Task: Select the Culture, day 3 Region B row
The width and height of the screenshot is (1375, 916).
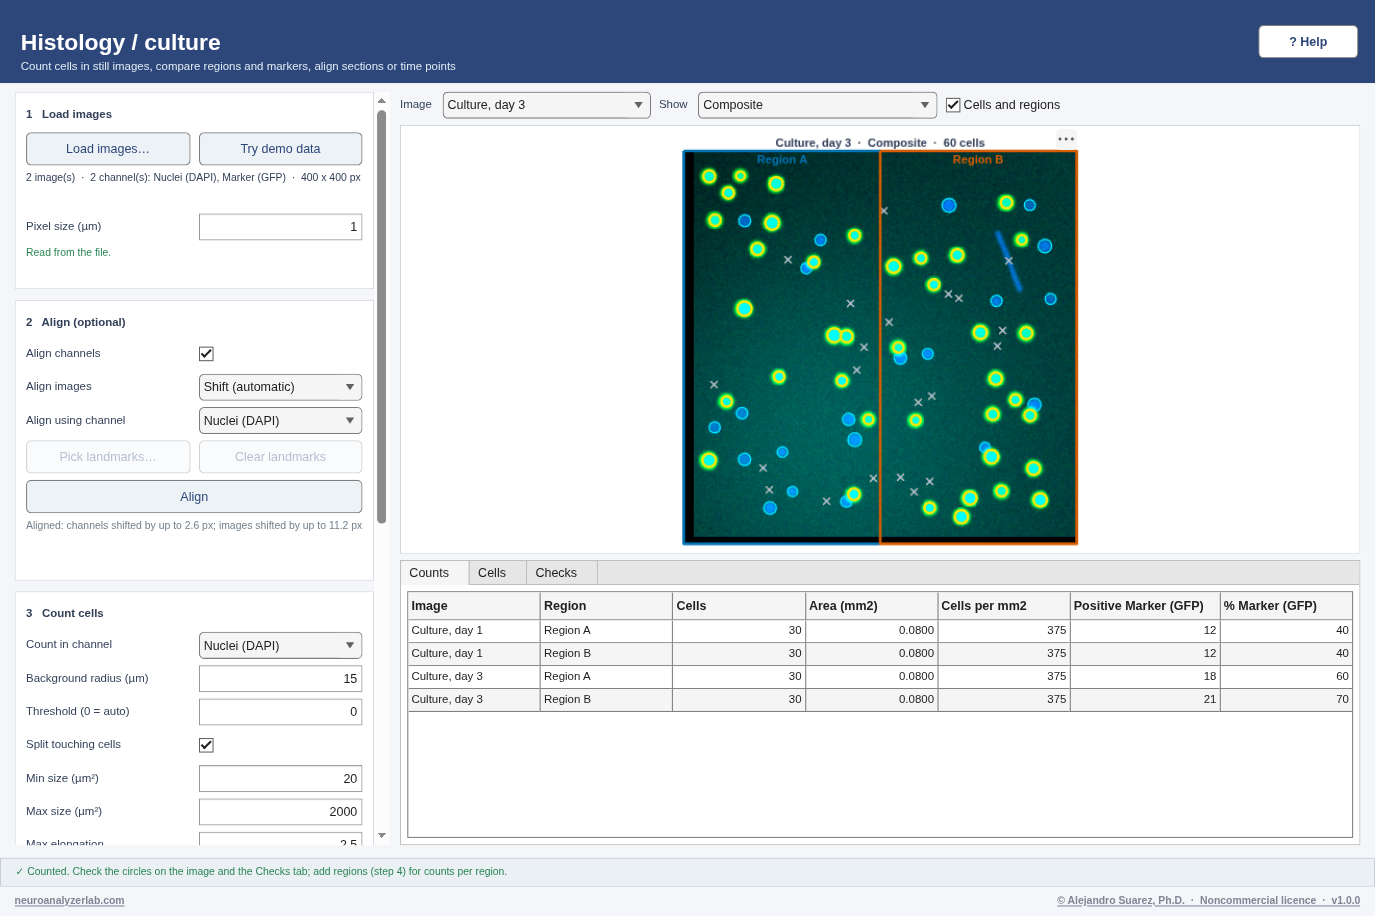Action: [880, 700]
